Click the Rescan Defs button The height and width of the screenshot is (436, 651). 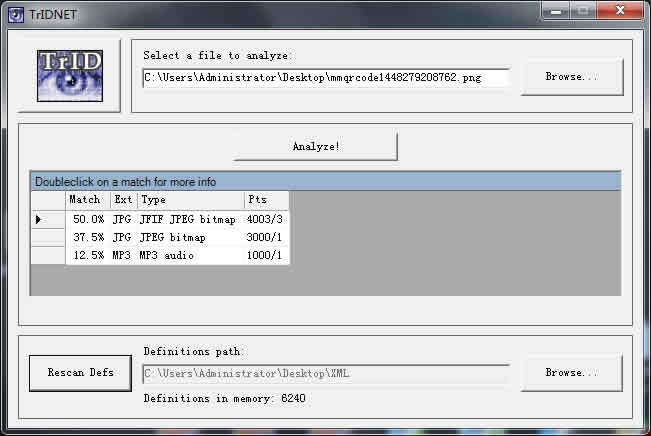coord(81,372)
